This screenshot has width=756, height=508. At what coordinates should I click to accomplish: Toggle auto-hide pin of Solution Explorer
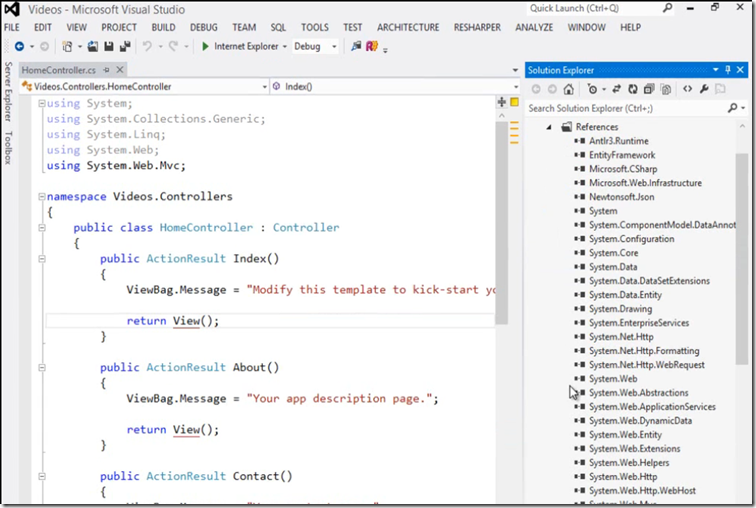point(728,70)
